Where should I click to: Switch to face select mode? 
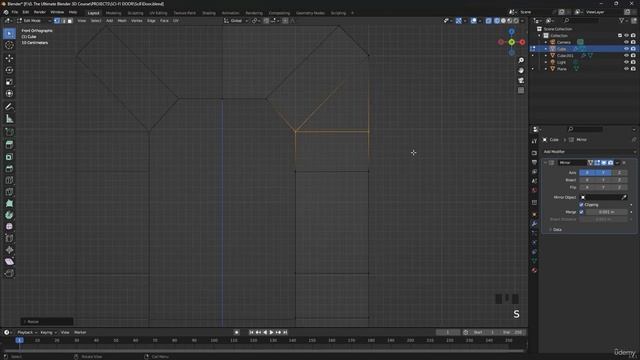coord(70,21)
